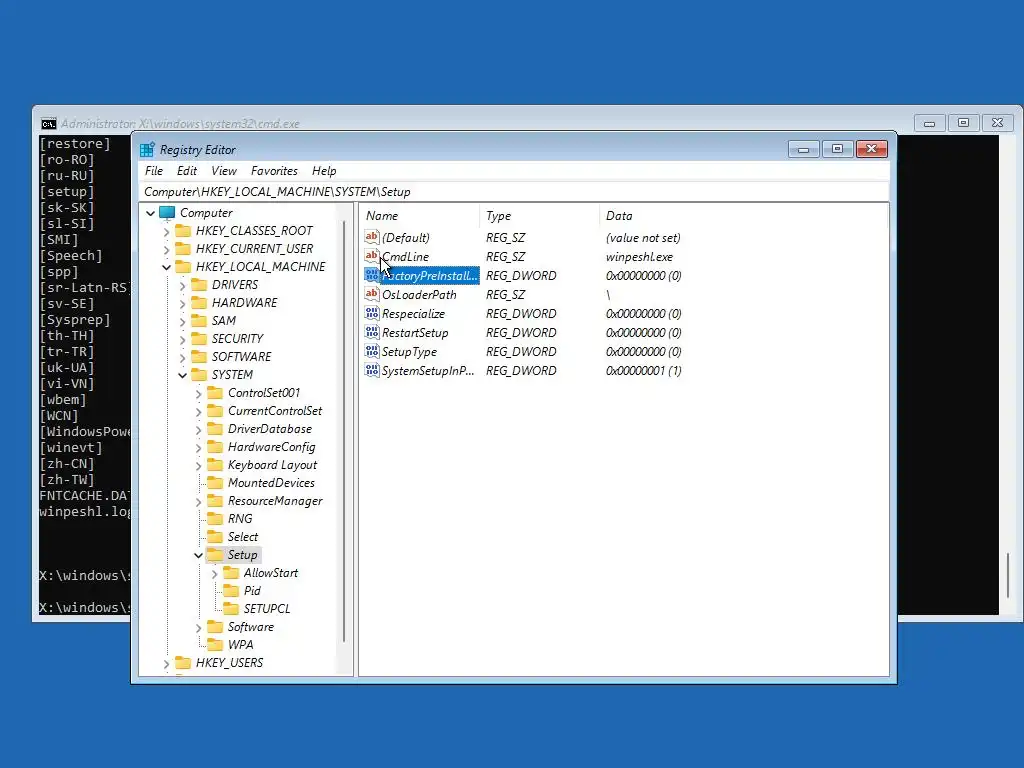Image resolution: width=1024 pixels, height=768 pixels.
Task: Click the registry address bar path field
Action: (514, 192)
